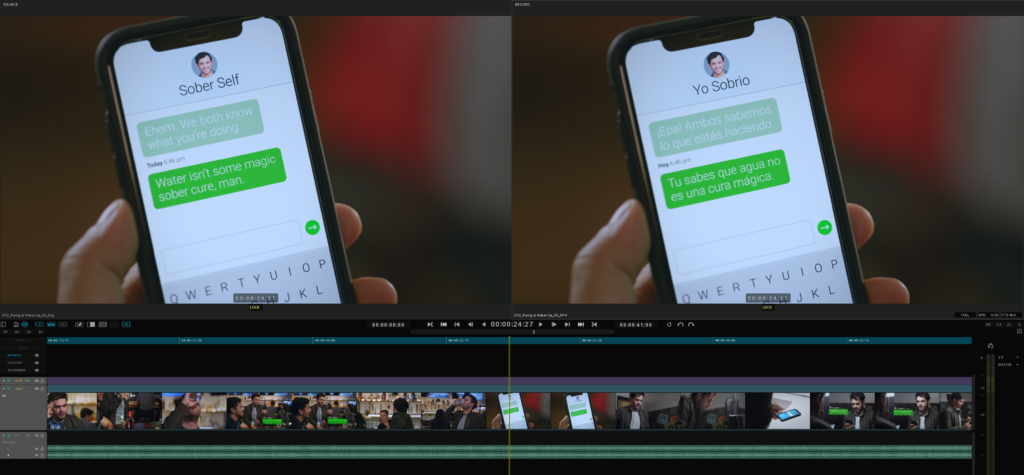Play the sequence in reverse
Image resolution: width=1024 pixels, height=475 pixels.
click(484, 325)
